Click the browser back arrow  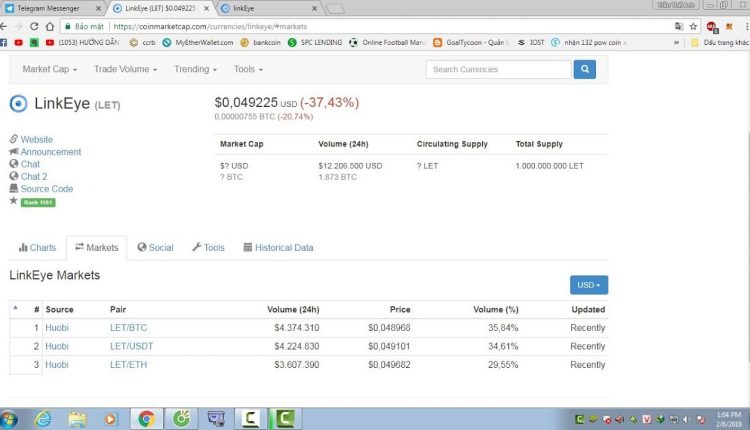(4, 26)
